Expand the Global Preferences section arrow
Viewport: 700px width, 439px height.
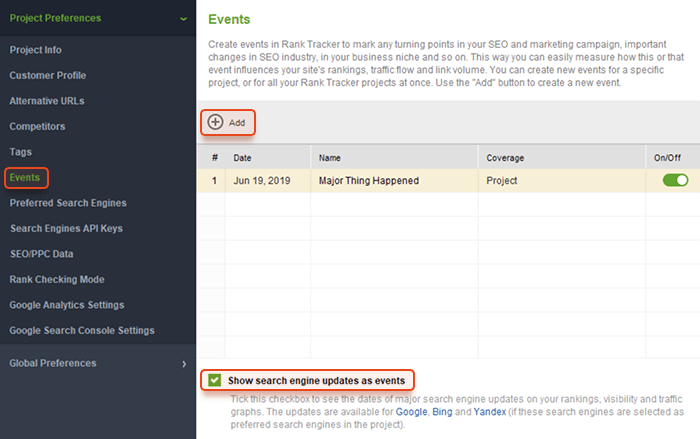(184, 364)
